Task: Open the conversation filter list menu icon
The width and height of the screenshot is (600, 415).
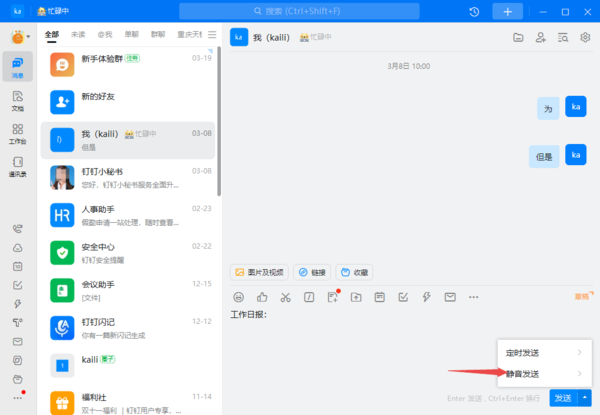Action: [x=211, y=34]
